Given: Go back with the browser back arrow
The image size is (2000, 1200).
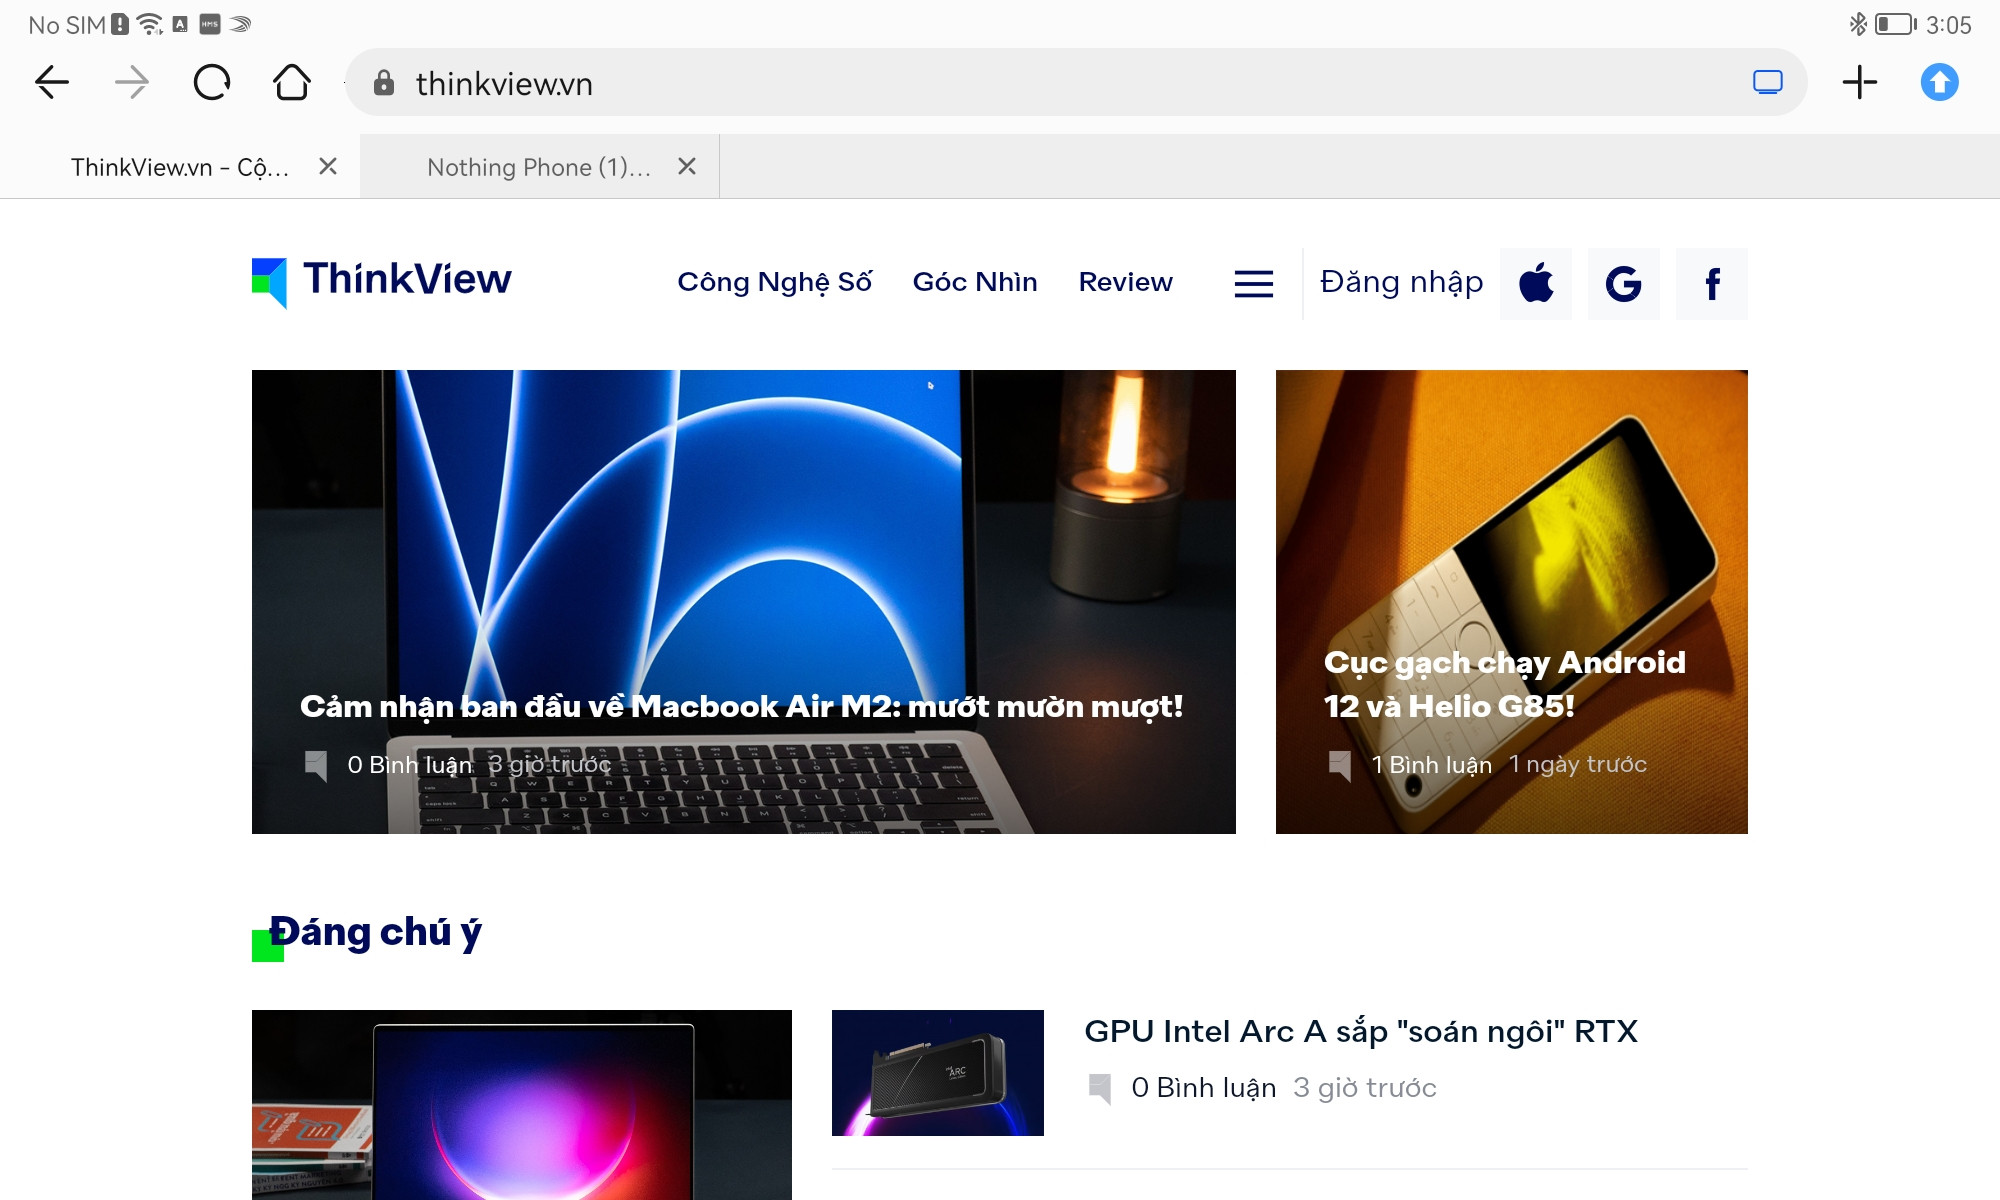Looking at the screenshot, I should tap(52, 82).
